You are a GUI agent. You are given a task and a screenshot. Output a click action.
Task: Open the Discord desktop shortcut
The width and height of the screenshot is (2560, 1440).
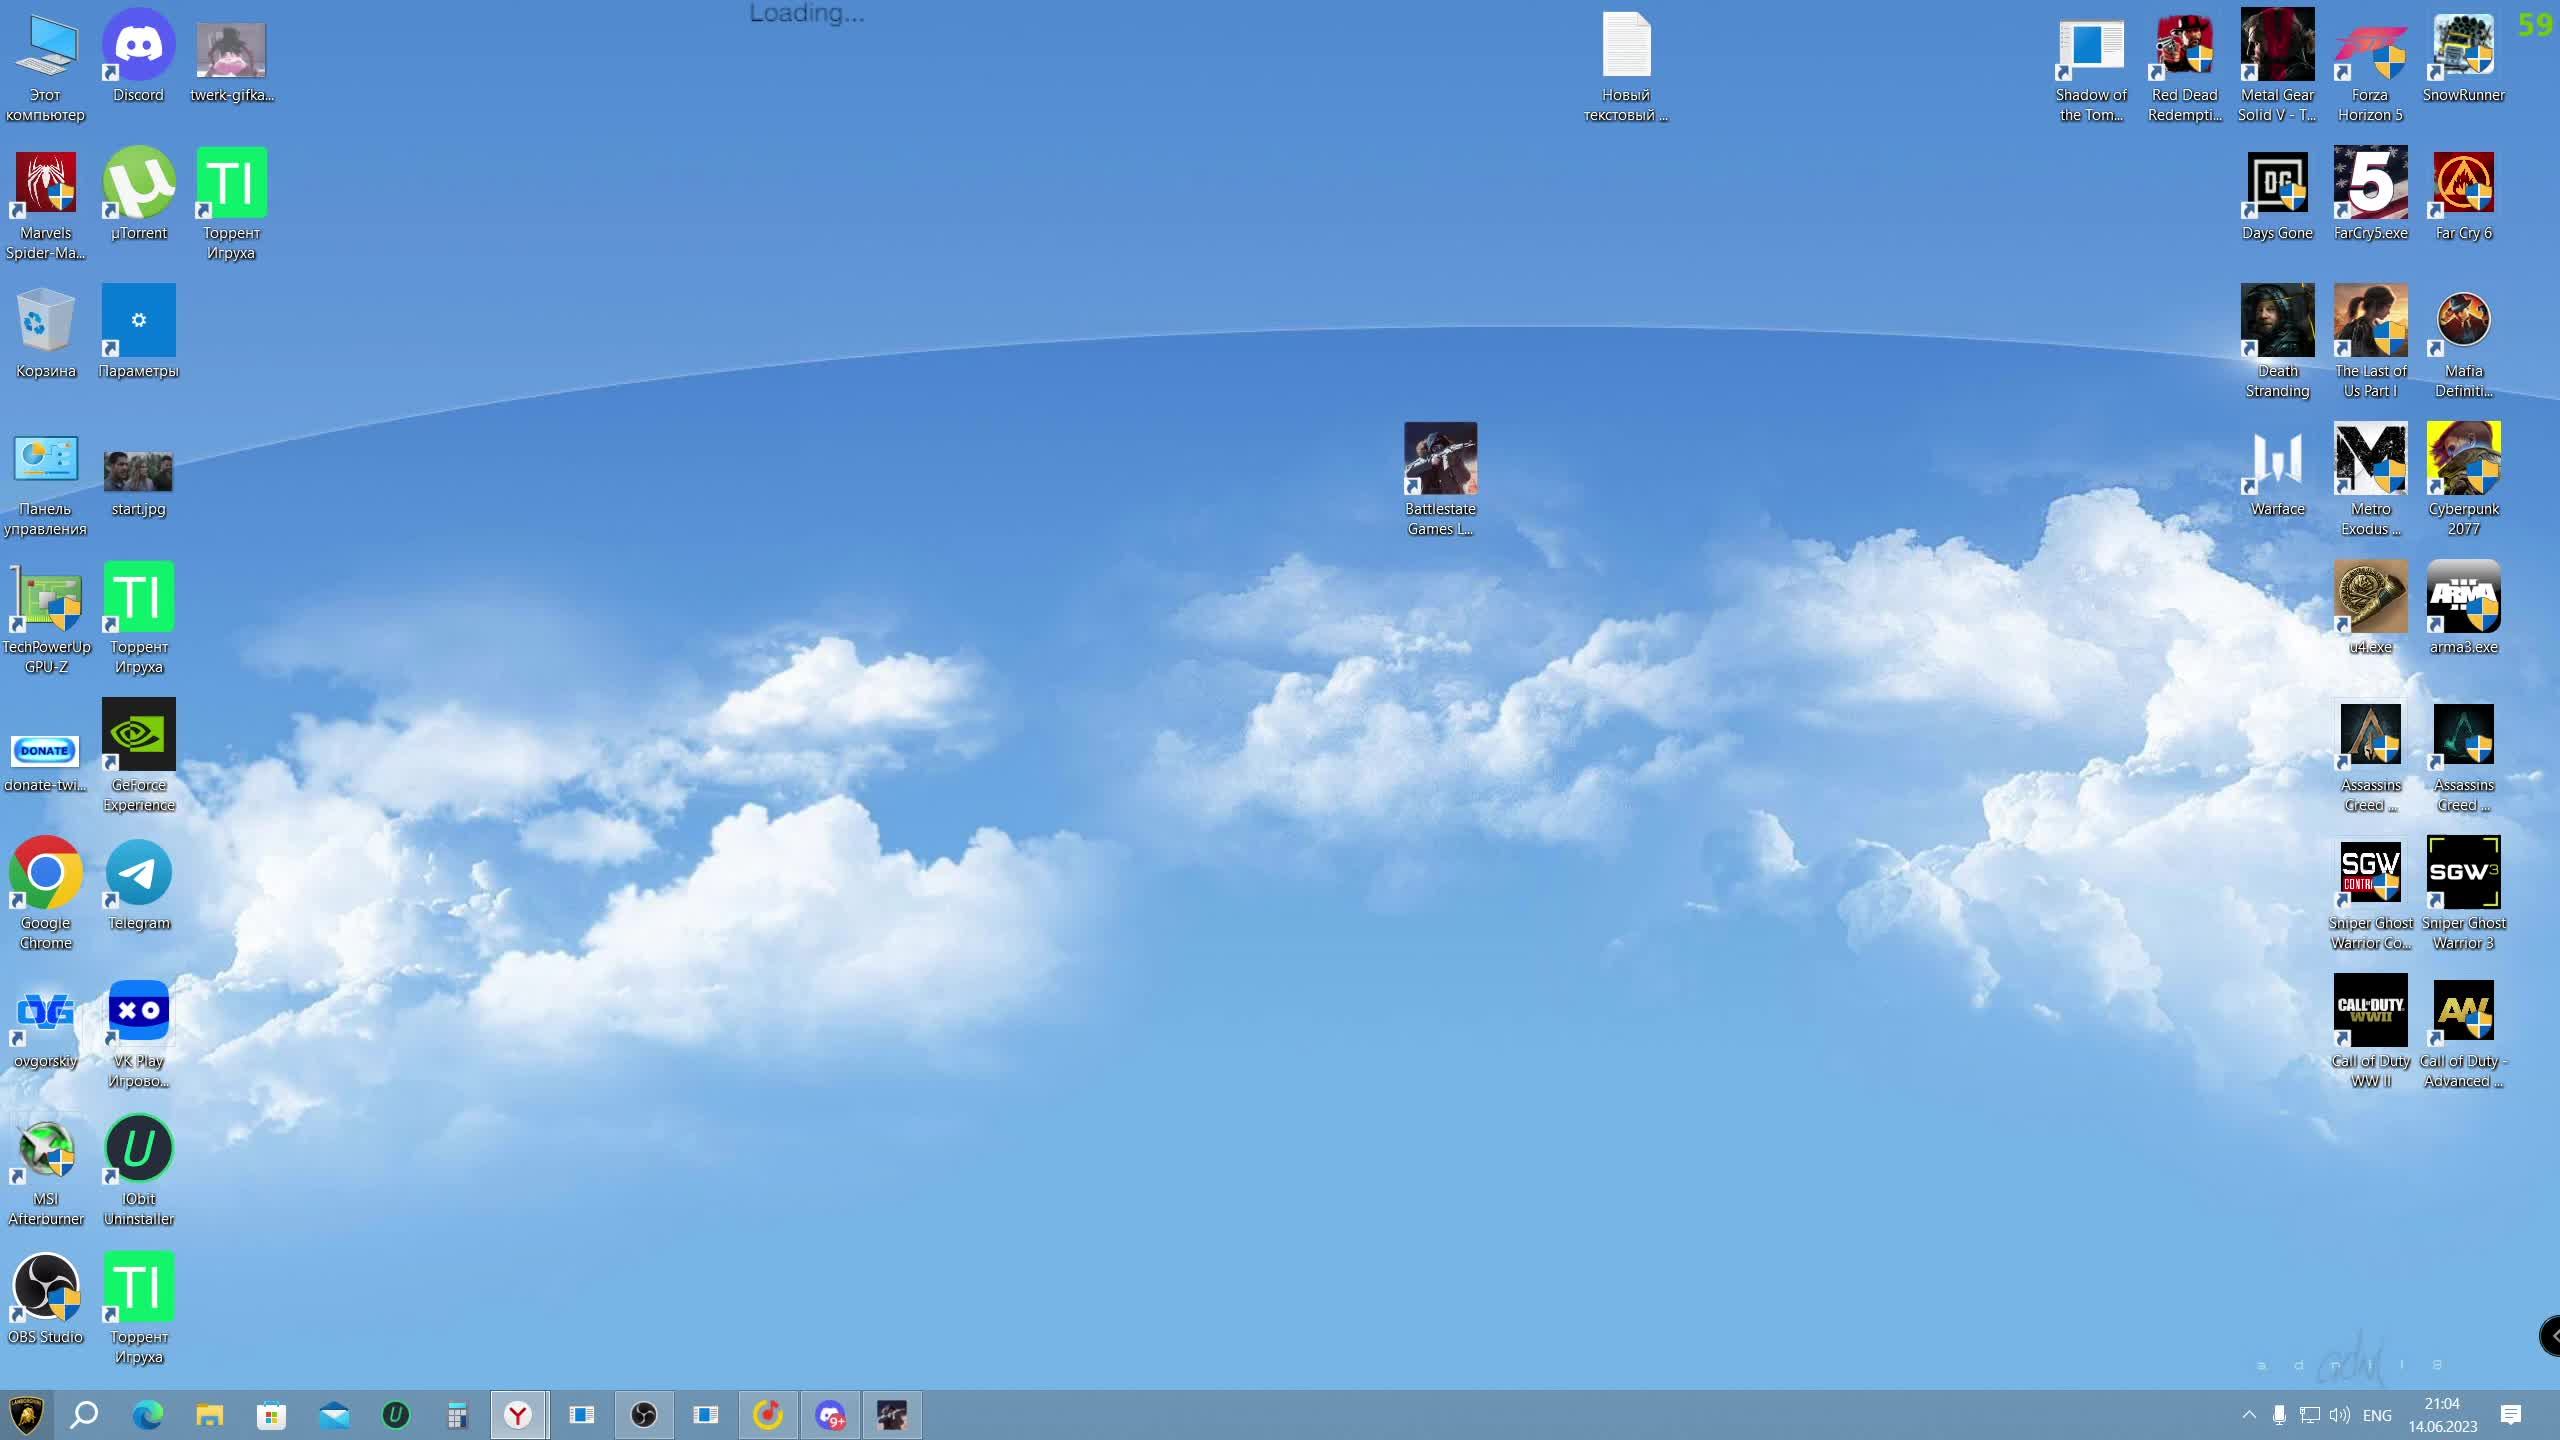[138, 46]
